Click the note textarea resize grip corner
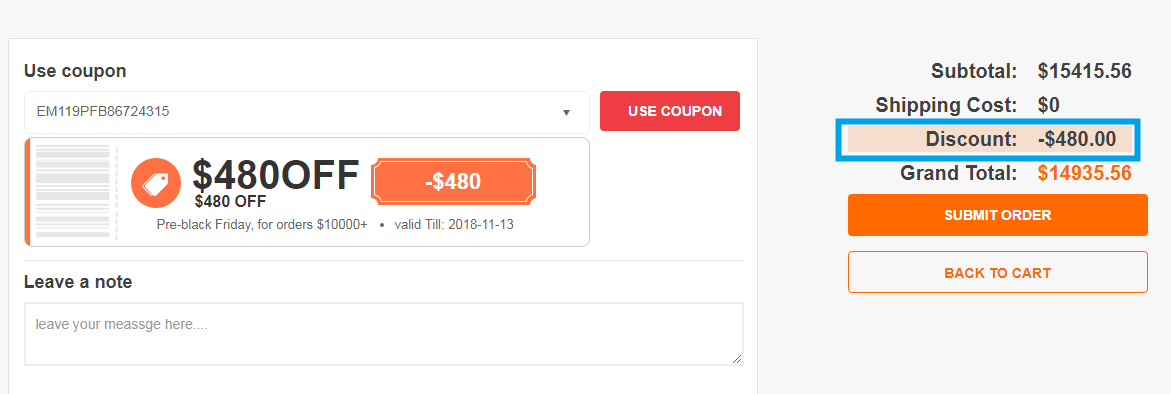This screenshot has height=394, width=1171. pos(737,359)
